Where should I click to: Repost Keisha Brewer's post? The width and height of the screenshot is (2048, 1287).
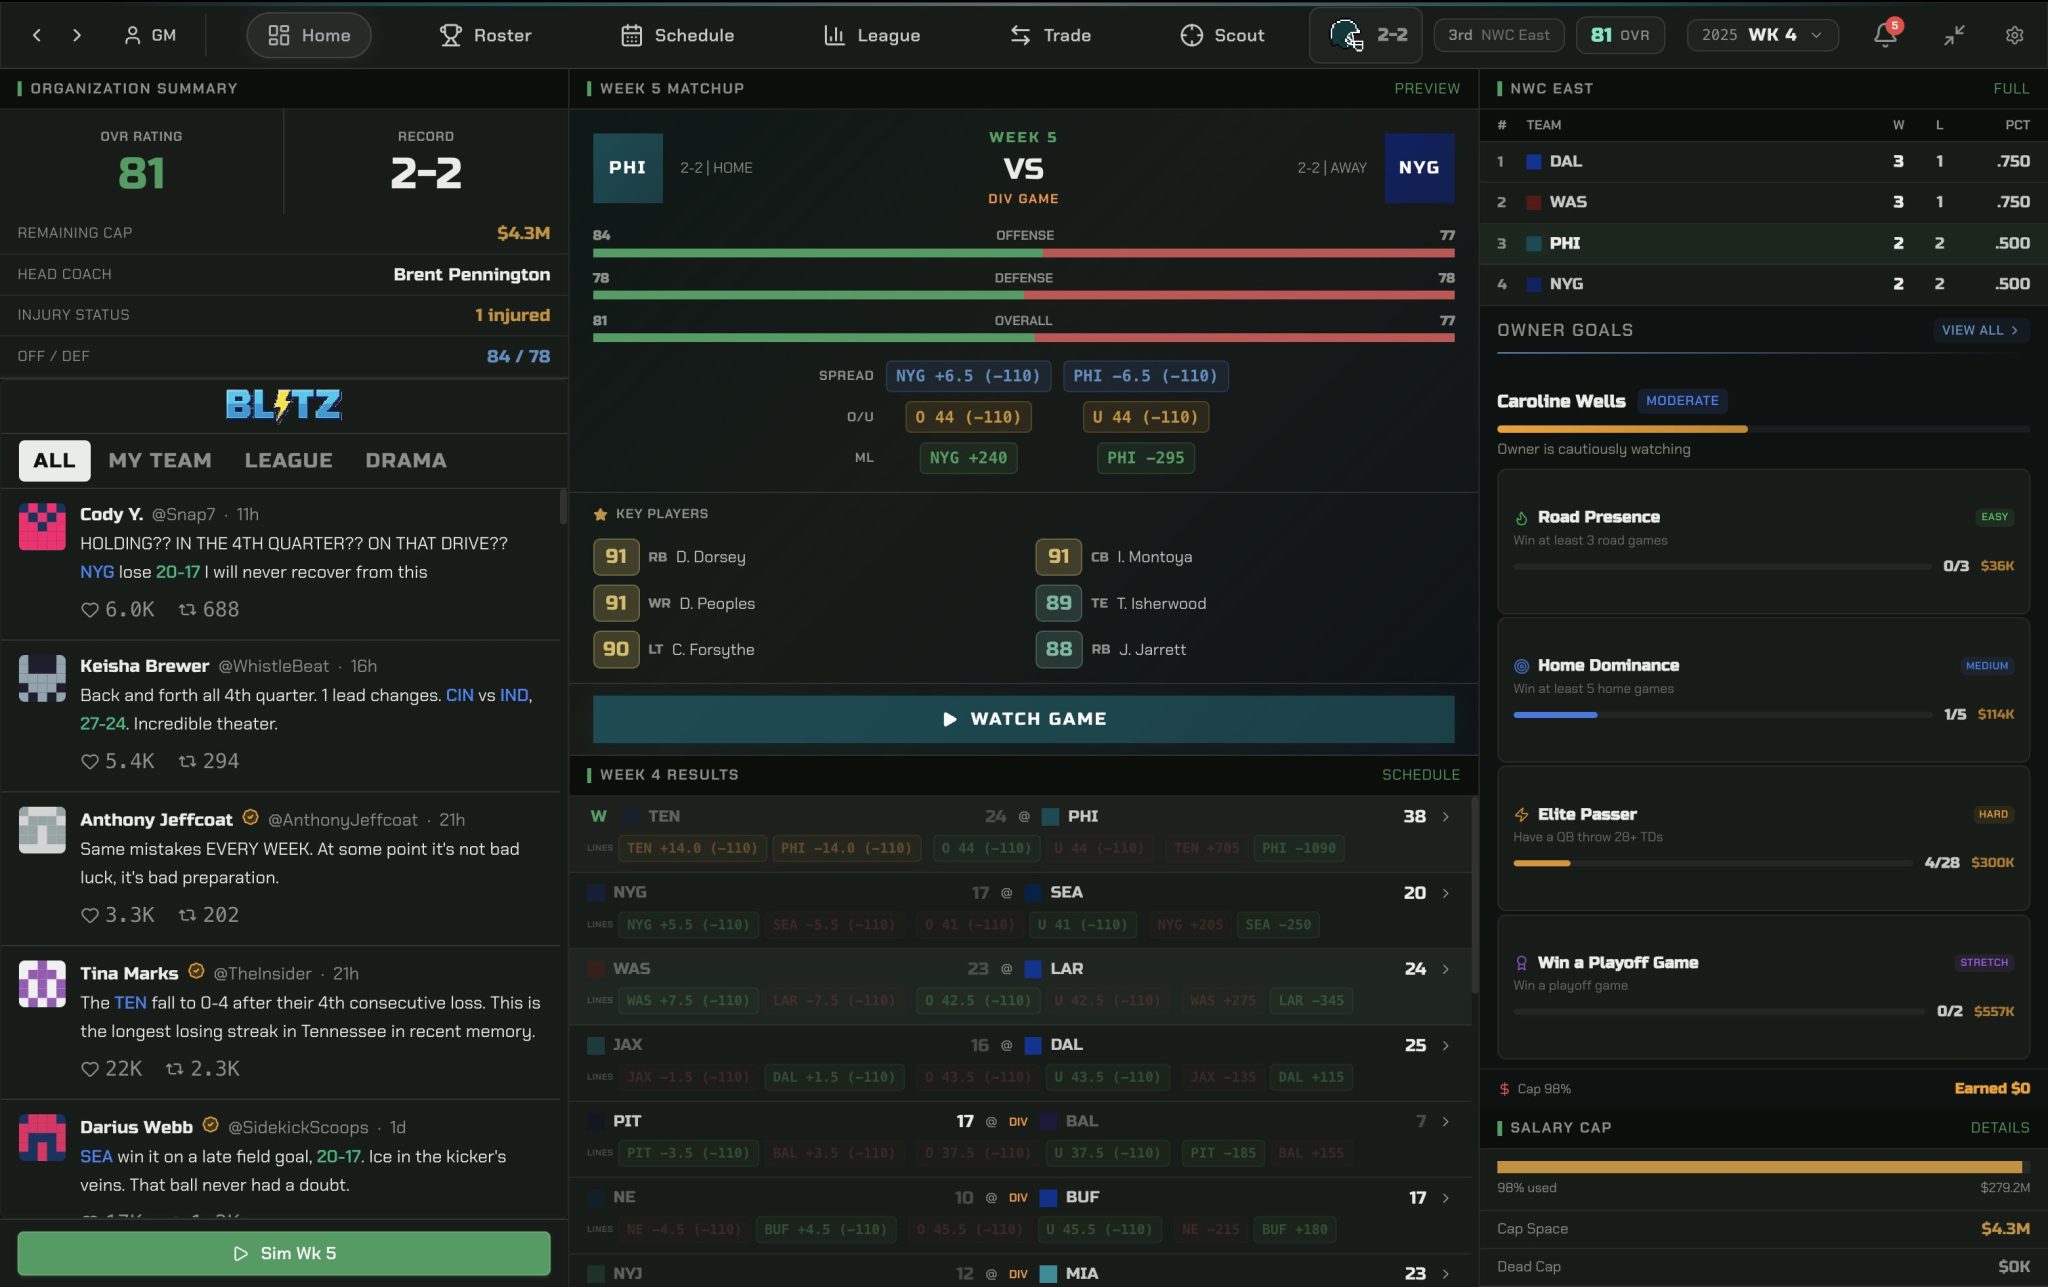coord(187,762)
